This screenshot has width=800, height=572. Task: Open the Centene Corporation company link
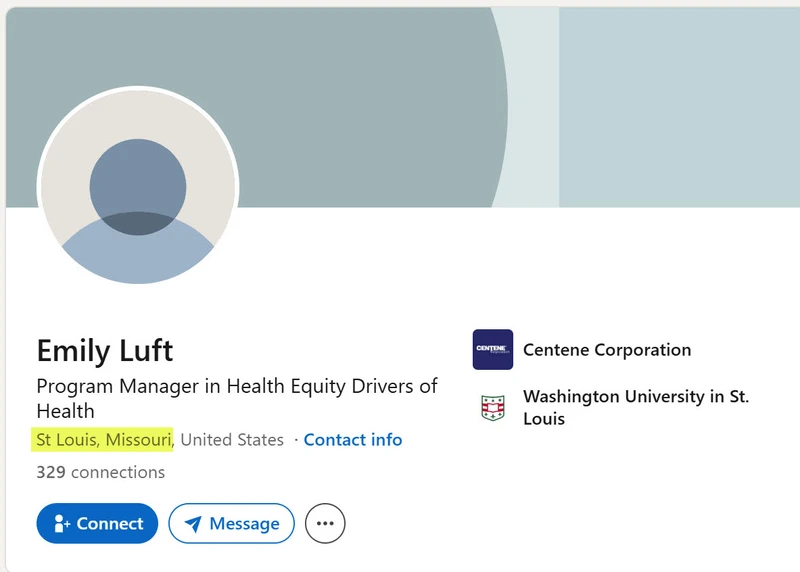(607, 350)
